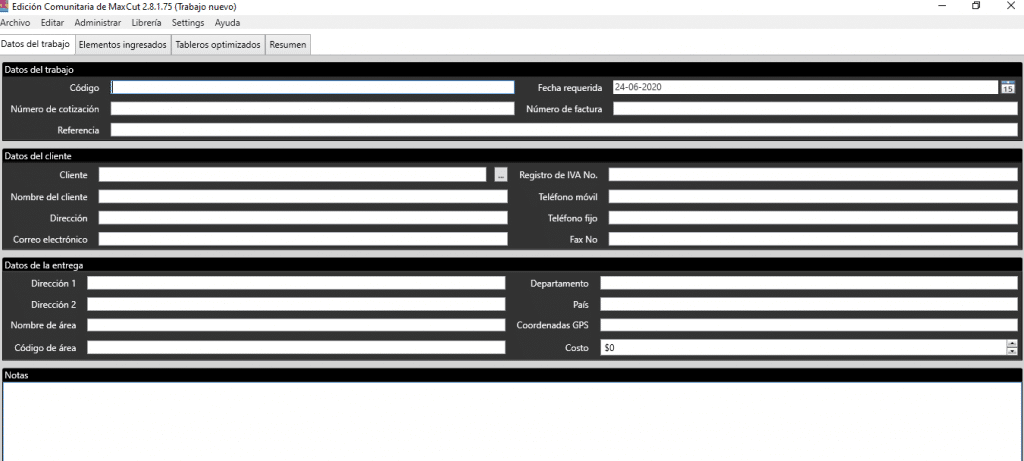This screenshot has height=461, width=1024.
Task: Focus the Correo electrónico field
Action: pyautogui.click(x=303, y=239)
